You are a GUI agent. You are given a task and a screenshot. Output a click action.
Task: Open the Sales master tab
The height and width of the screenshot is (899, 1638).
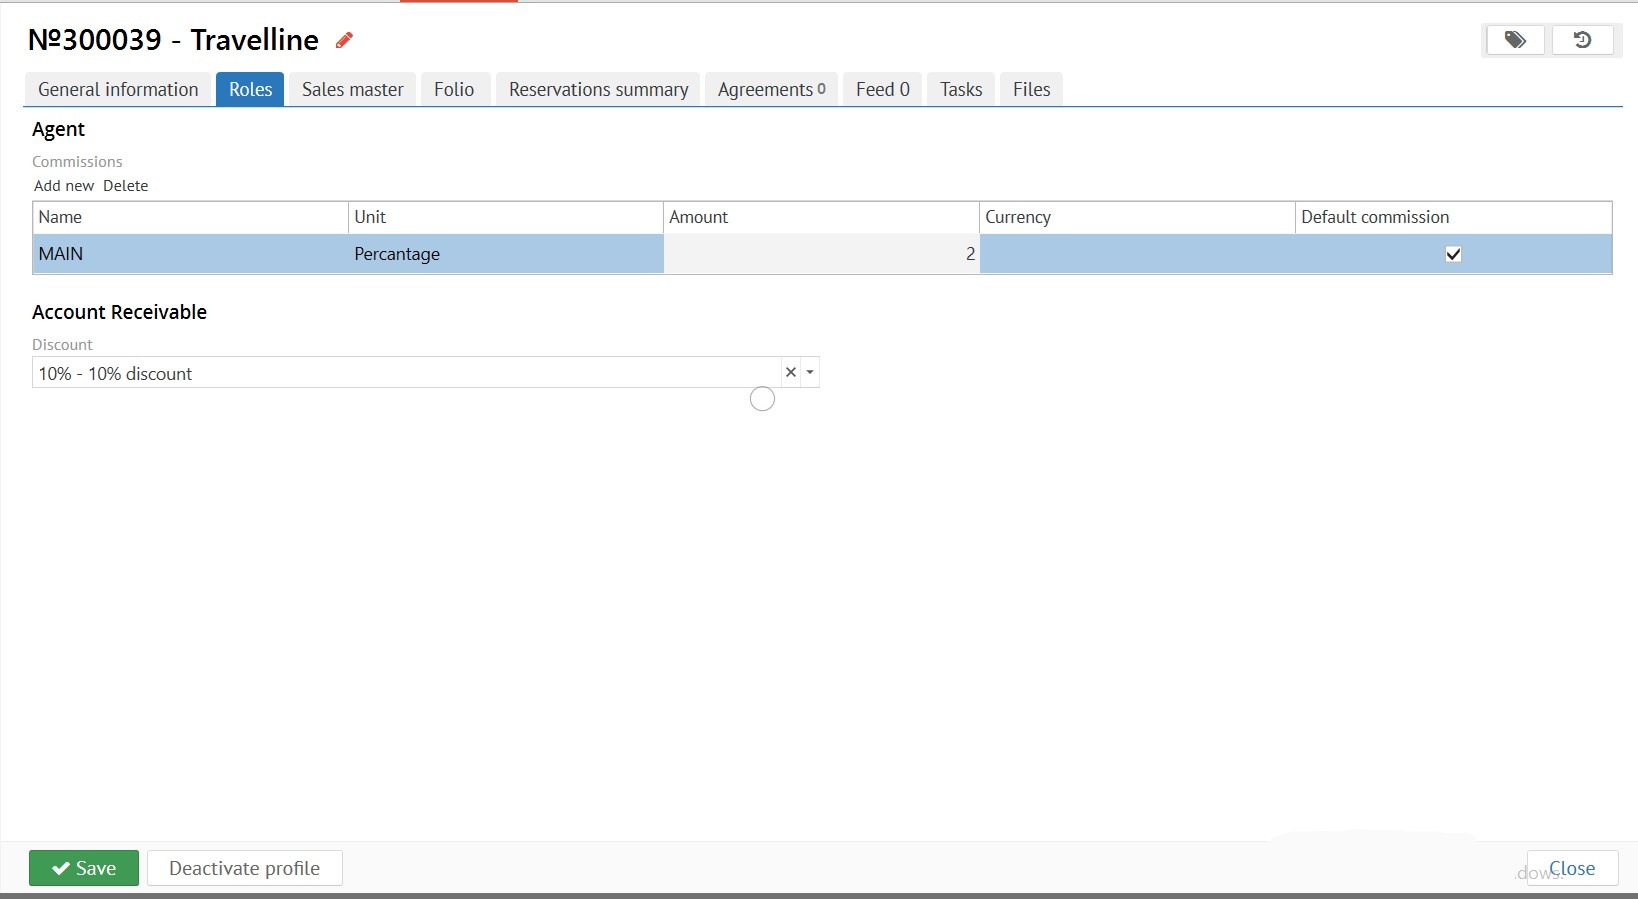(x=352, y=89)
